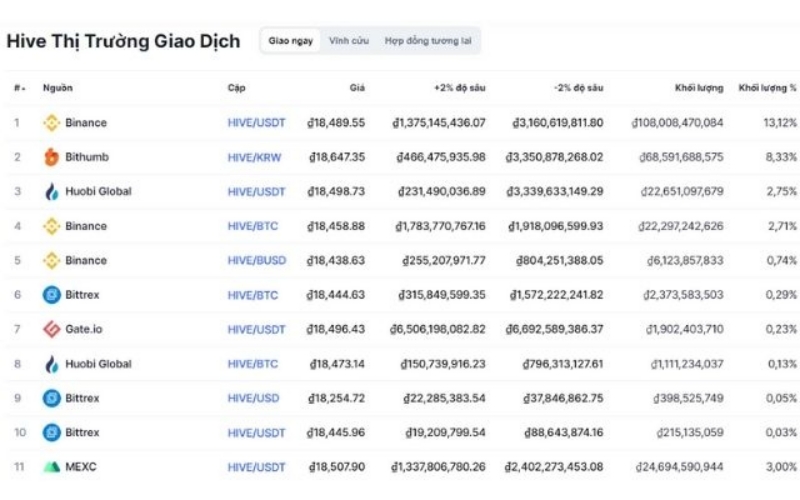800x500 pixels.
Task: Click Bittrex name in row 9
Action: [82, 398]
